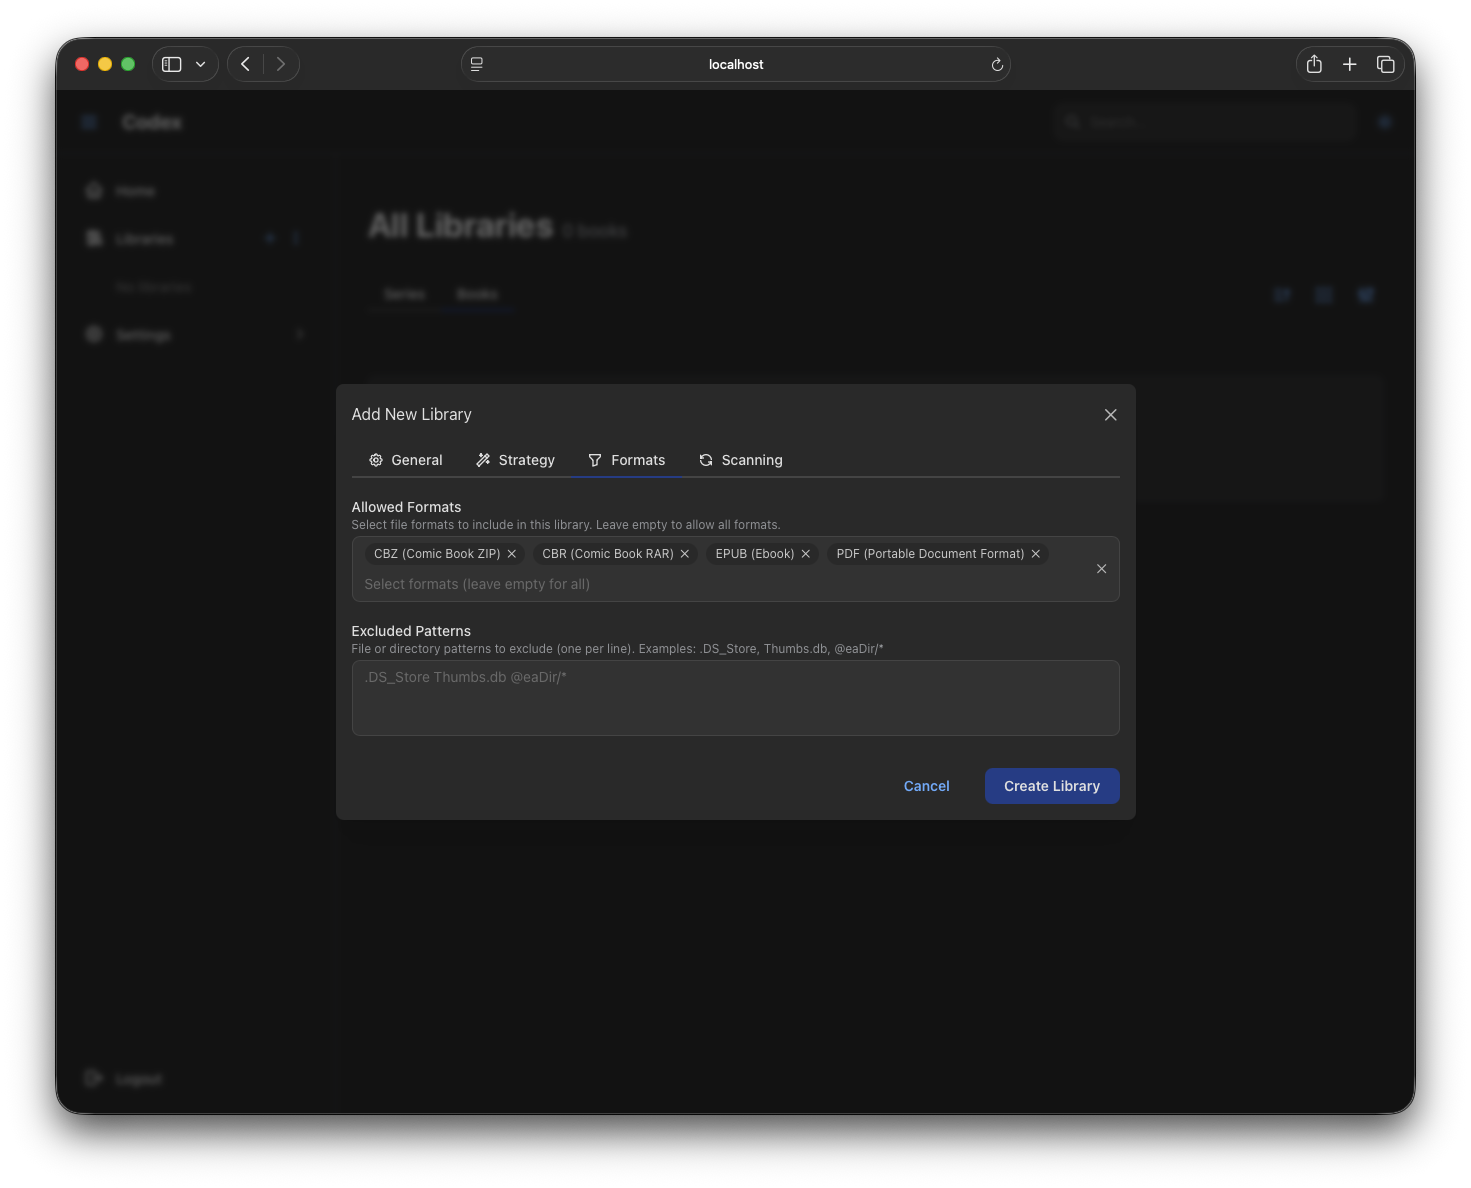The height and width of the screenshot is (1188, 1471).
Task: Click the Create Library button
Action: click(x=1051, y=786)
